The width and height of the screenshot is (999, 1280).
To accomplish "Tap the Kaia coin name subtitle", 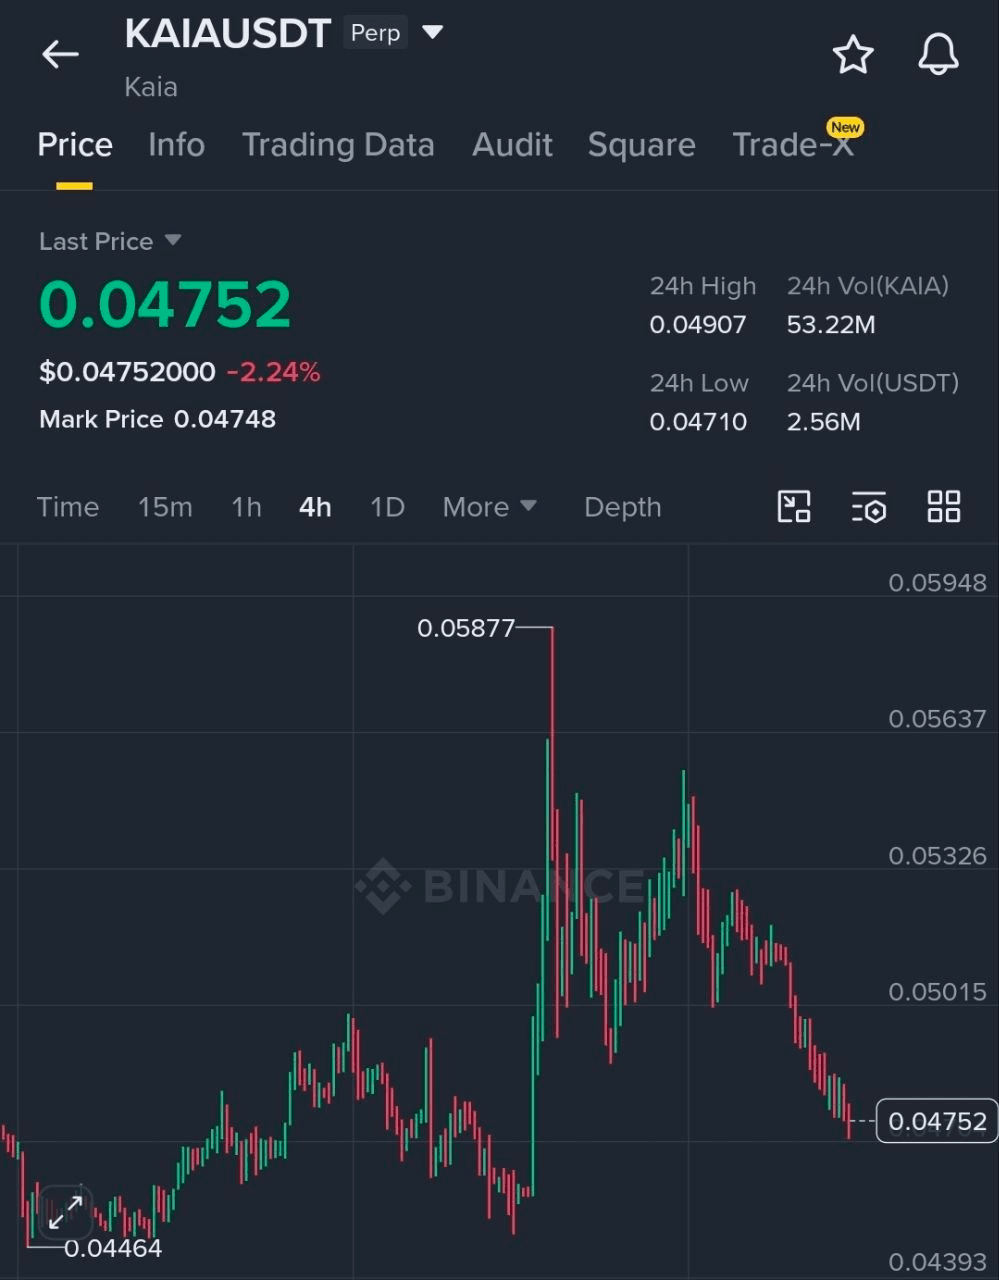I will 151,87.
